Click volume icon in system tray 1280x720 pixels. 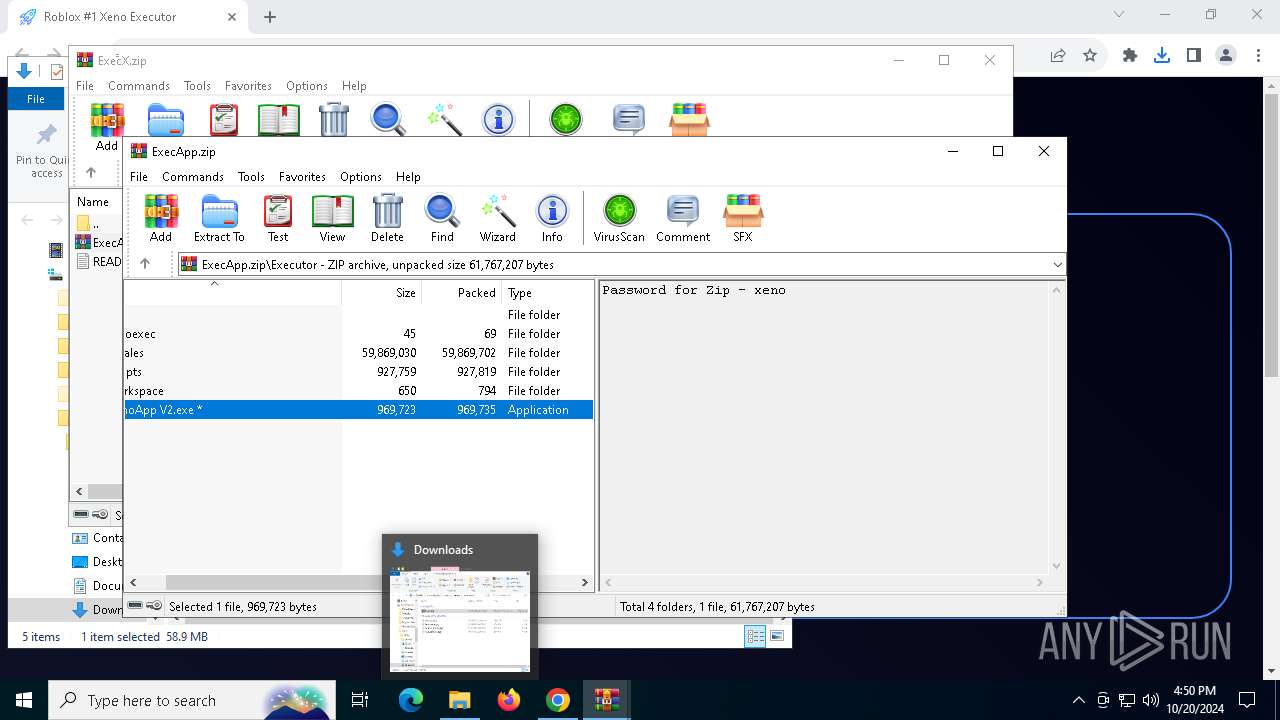(1151, 700)
